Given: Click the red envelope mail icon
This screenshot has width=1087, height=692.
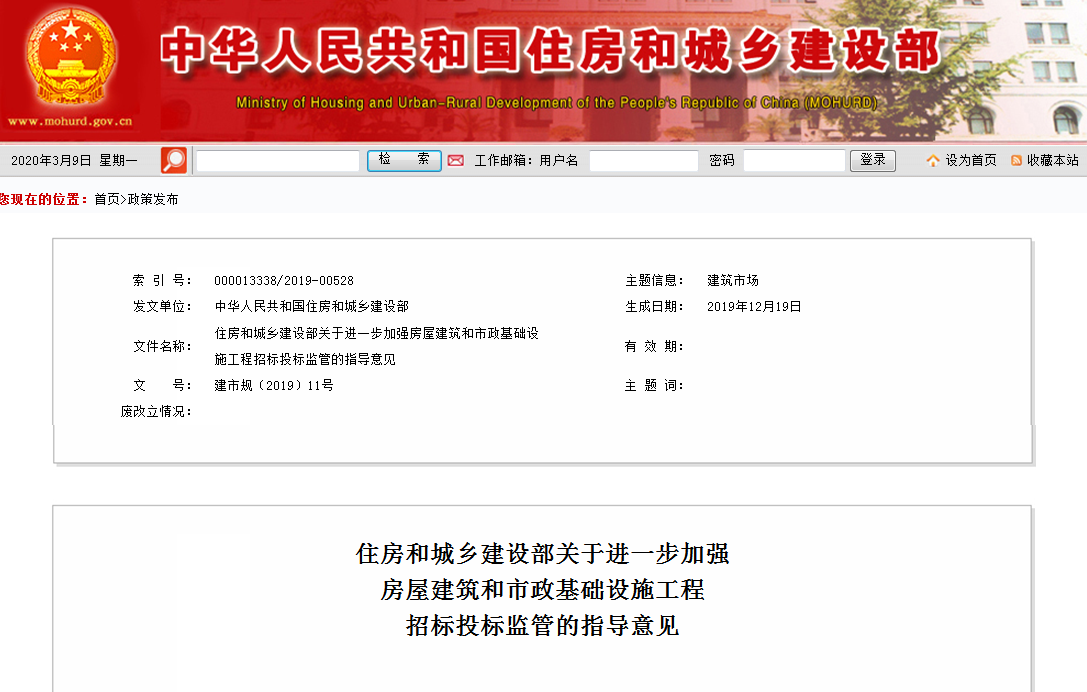Looking at the screenshot, I should 456,160.
